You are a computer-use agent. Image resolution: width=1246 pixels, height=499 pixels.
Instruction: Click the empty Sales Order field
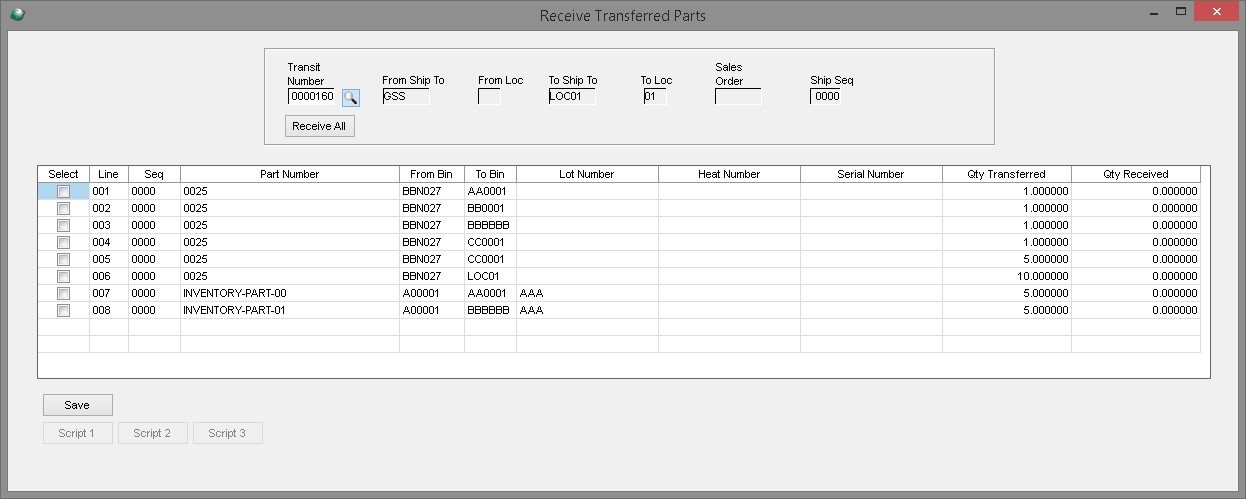click(x=738, y=97)
